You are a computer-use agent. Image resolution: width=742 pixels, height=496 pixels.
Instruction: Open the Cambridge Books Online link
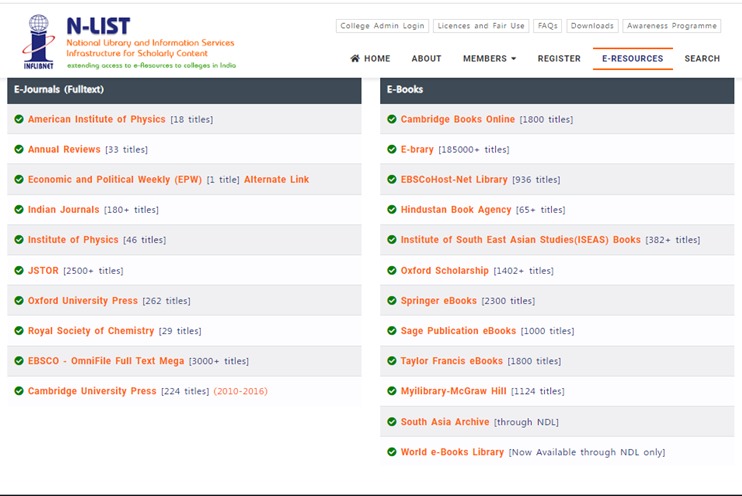point(458,119)
